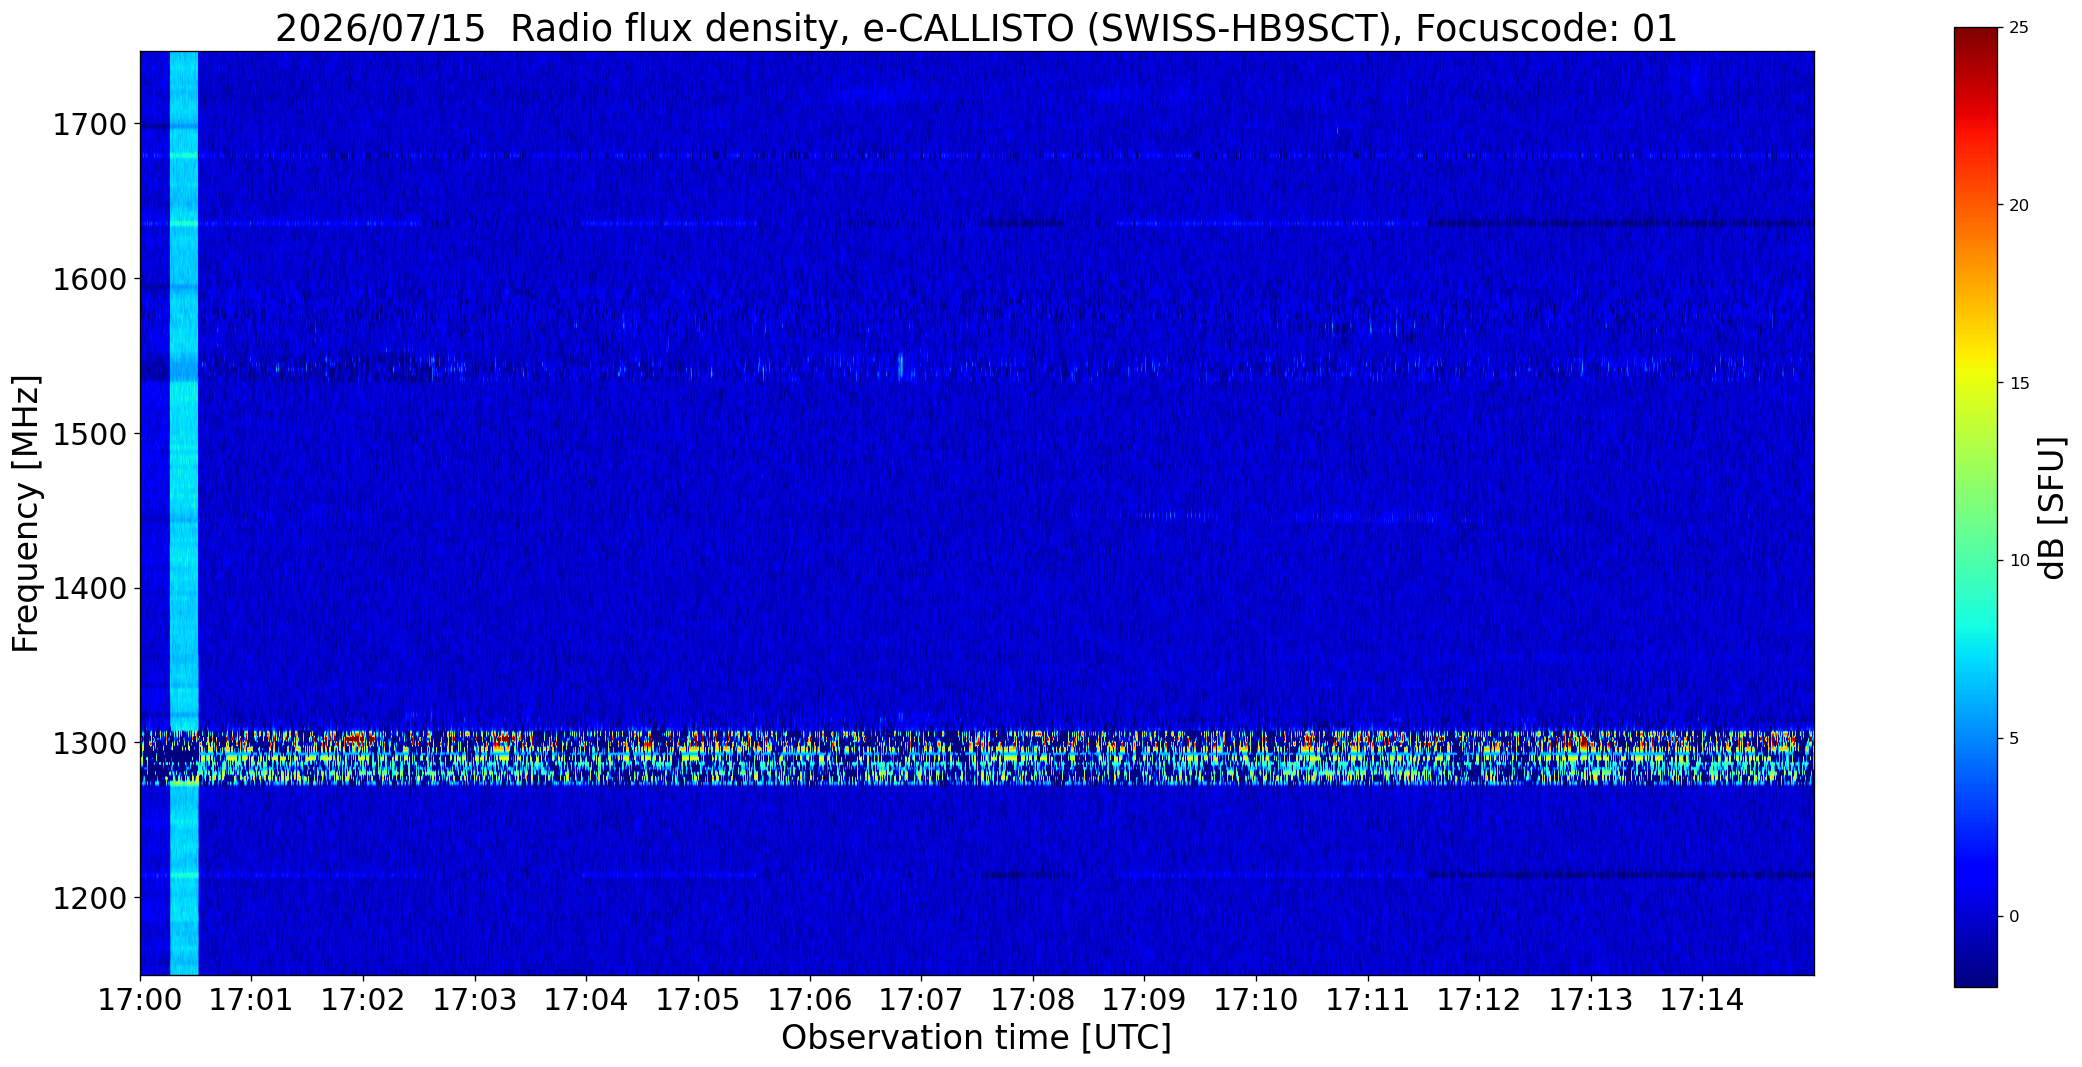The height and width of the screenshot is (1067, 2082).
Task: Click the Observation time [UTC] axis label
Action: point(976,1038)
